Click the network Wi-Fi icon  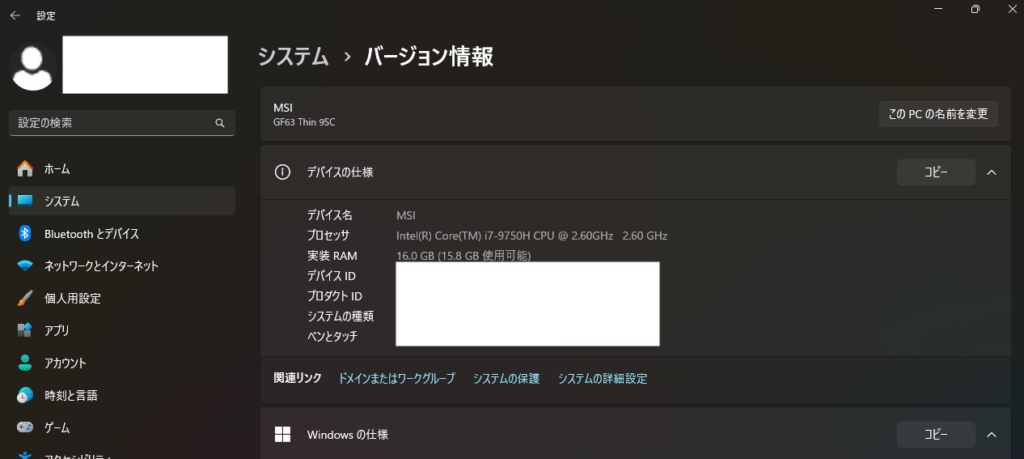click(x=25, y=266)
